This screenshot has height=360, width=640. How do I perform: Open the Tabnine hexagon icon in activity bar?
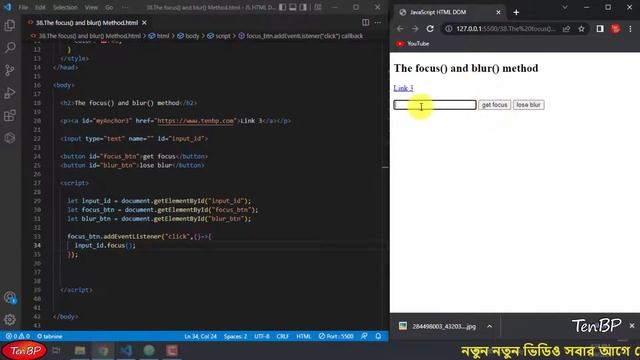[10, 138]
